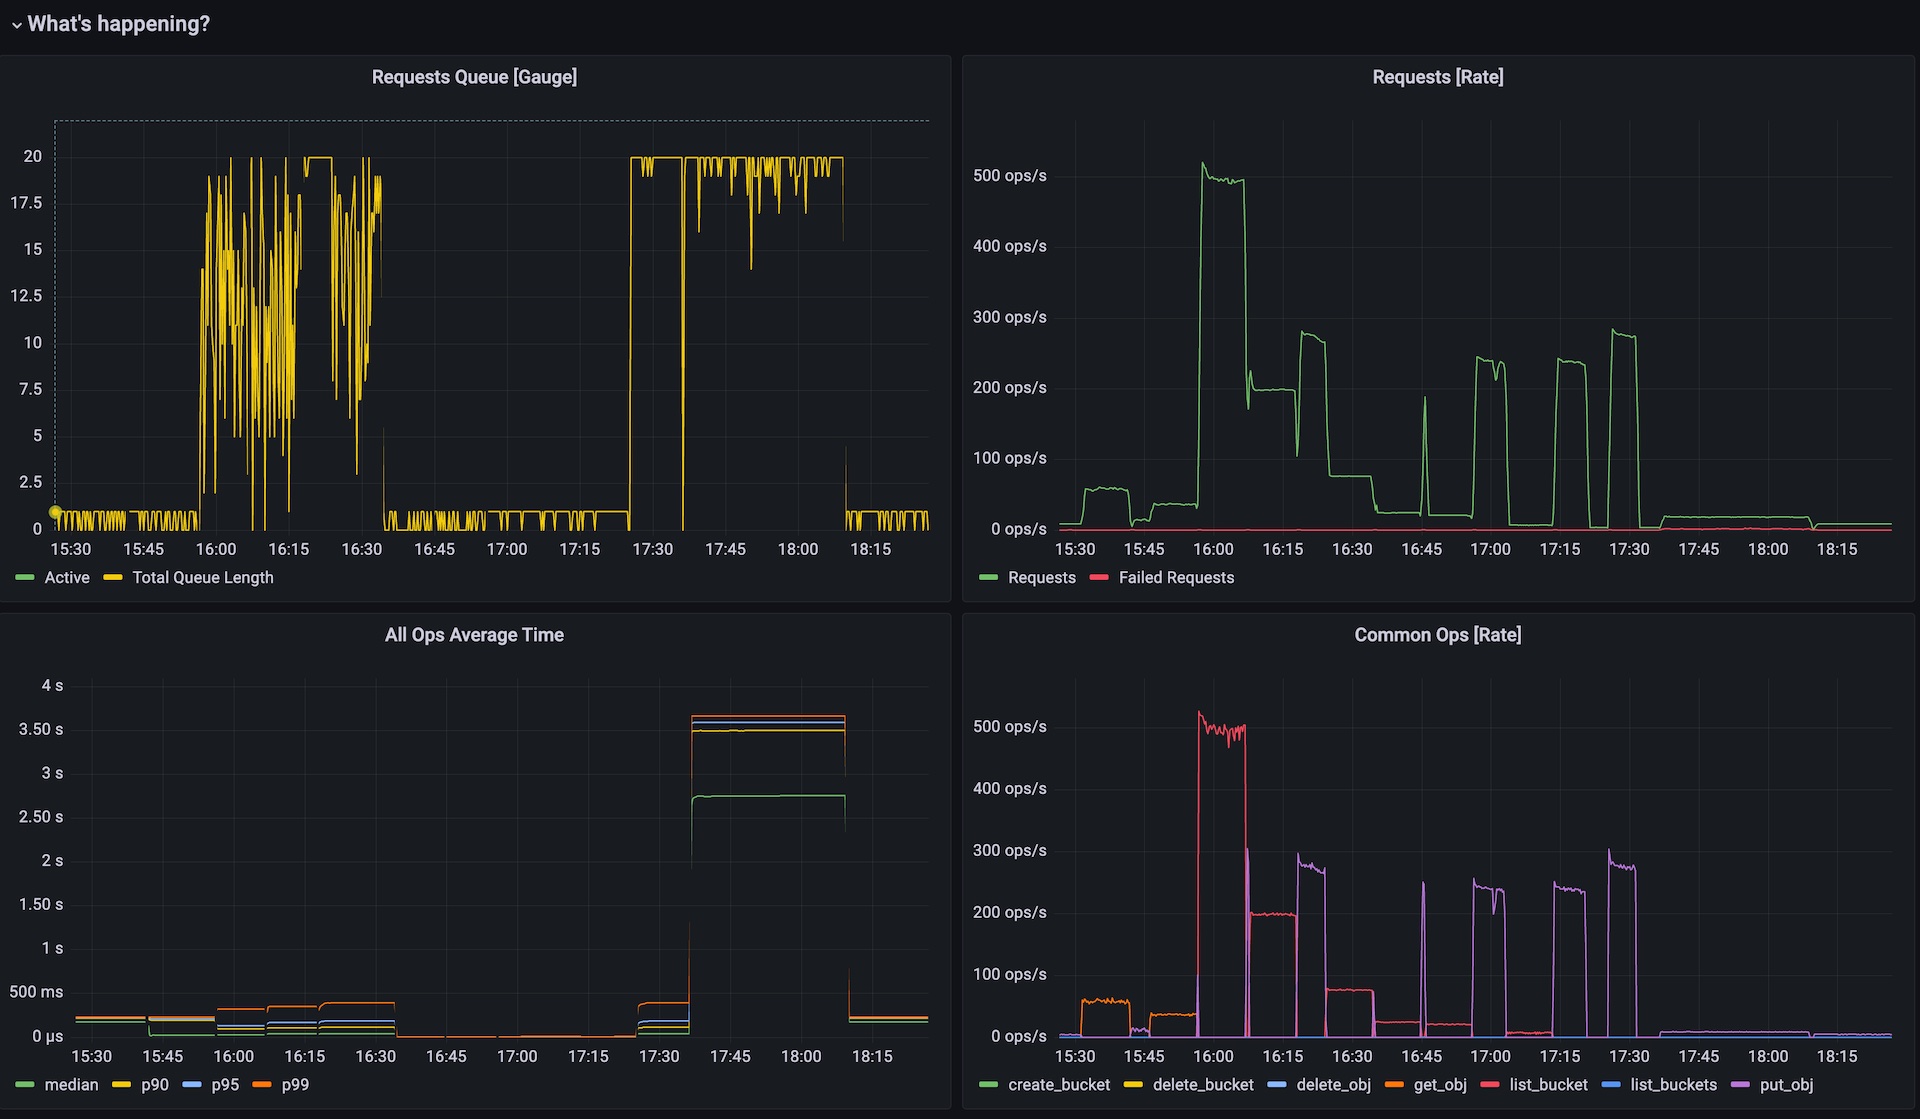
Task: Toggle the Active series in the queue legend
Action: 66,578
